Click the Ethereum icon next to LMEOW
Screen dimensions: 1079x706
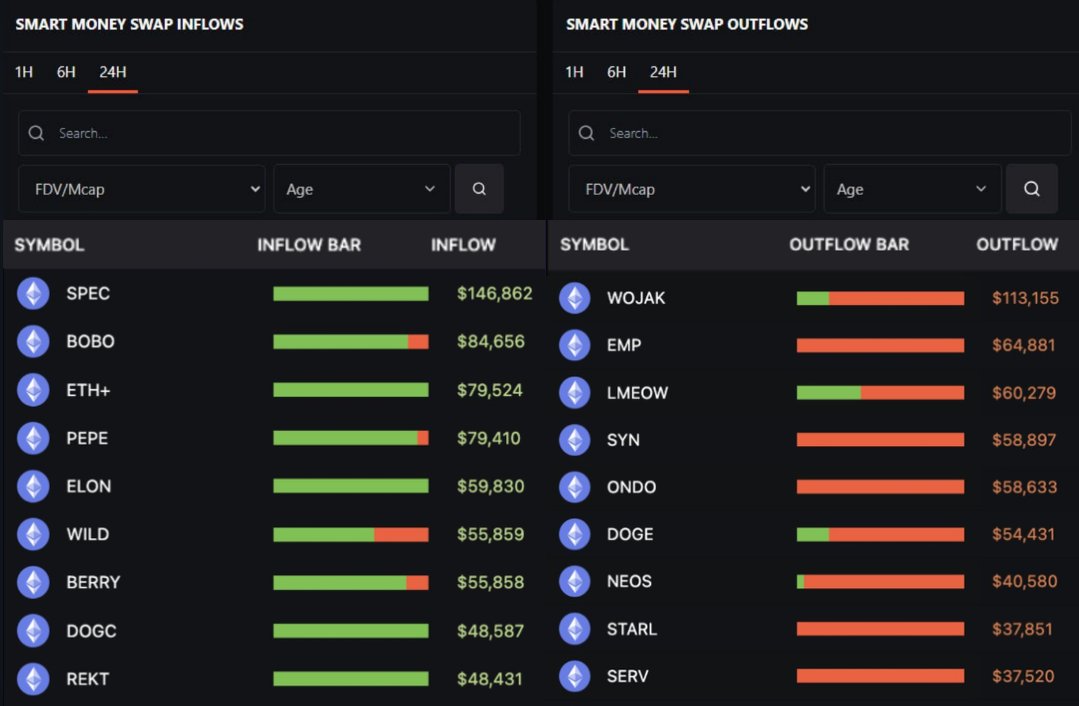point(575,393)
